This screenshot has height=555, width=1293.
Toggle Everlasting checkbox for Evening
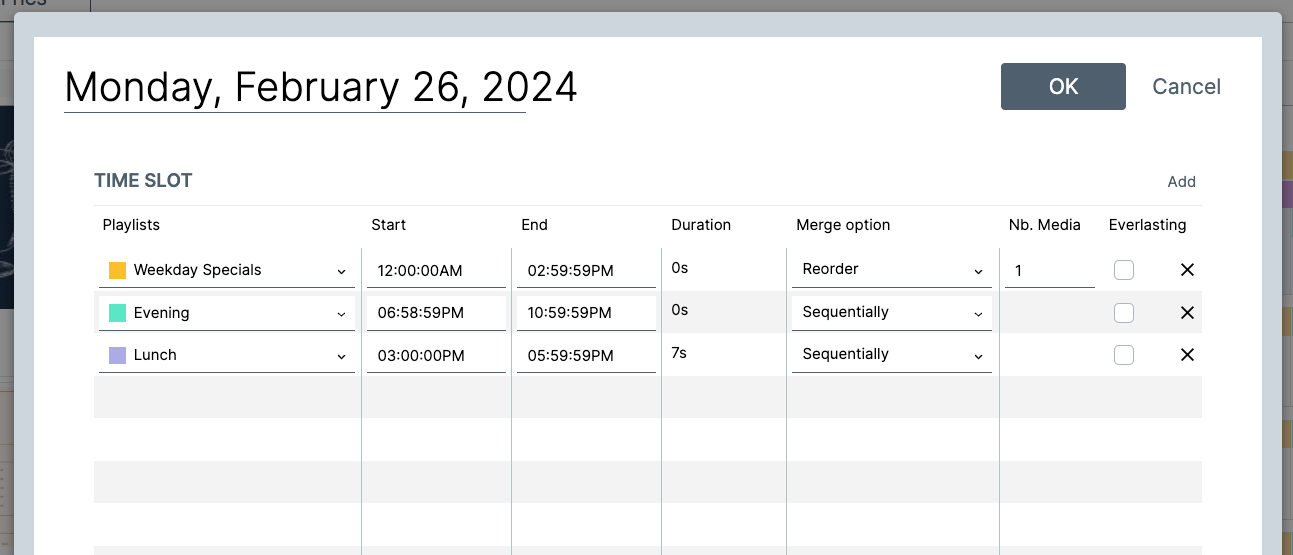click(x=1124, y=313)
